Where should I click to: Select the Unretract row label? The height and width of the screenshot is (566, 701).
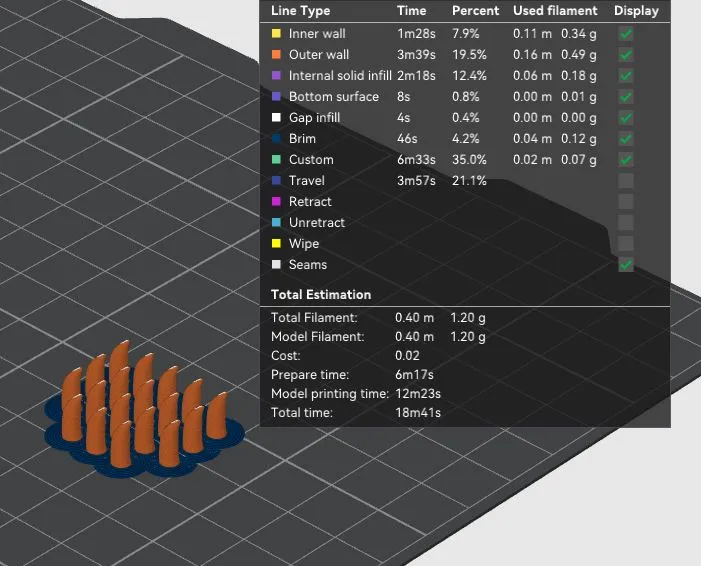317,223
